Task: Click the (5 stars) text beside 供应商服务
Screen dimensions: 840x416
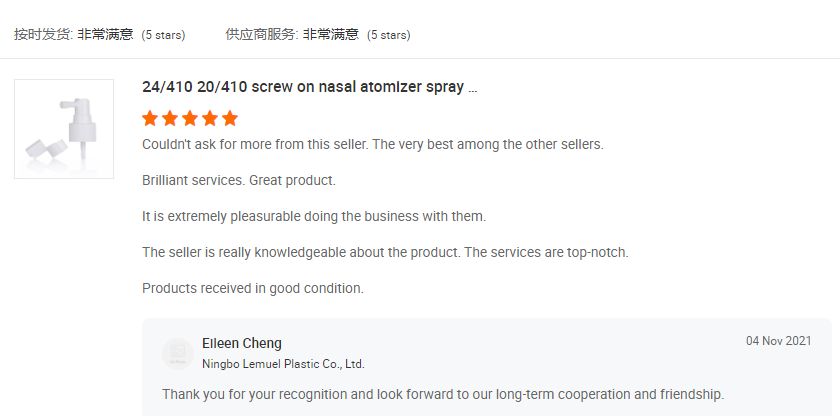Action: point(389,35)
